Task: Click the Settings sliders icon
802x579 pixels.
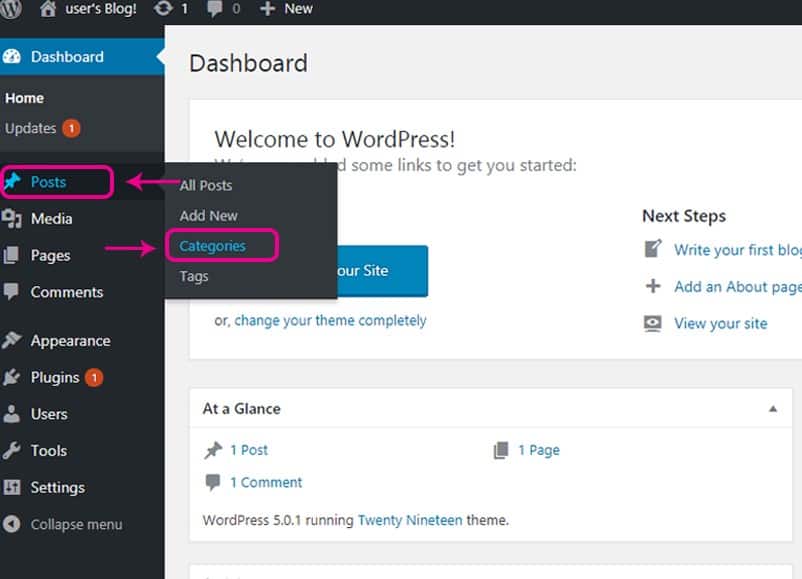Action: (x=12, y=487)
